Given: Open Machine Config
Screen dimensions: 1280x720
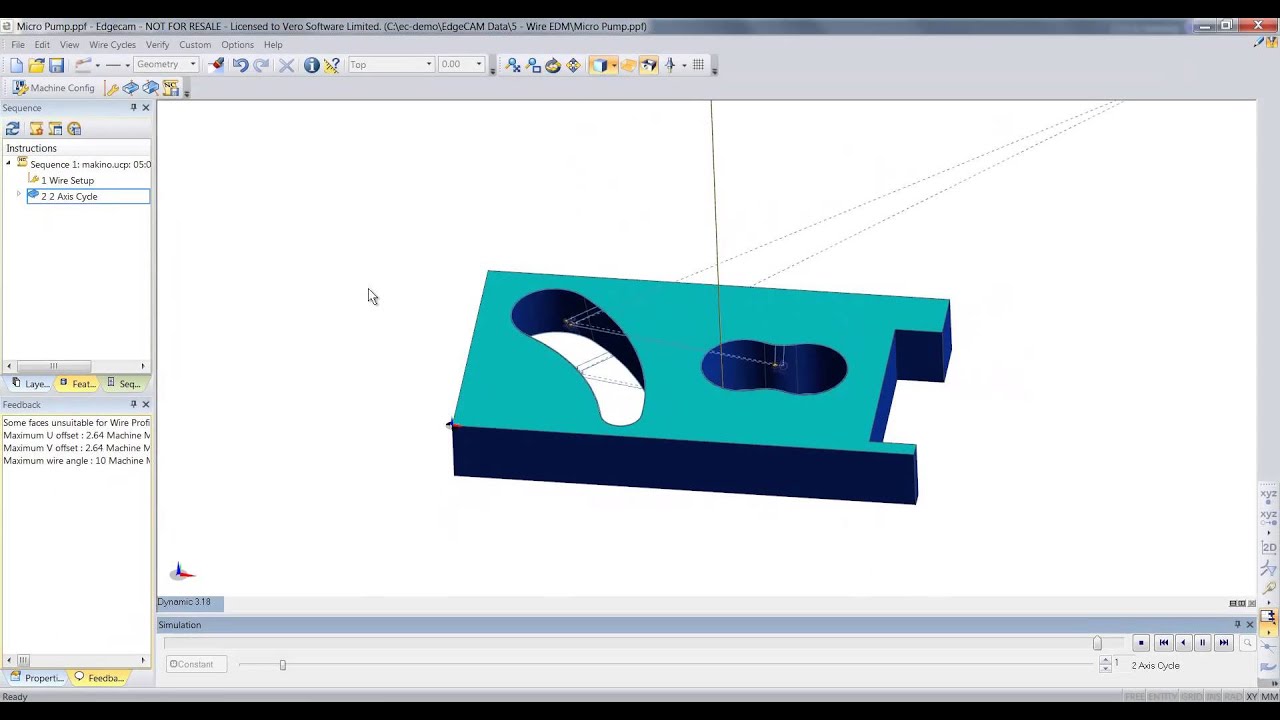Looking at the screenshot, I should tap(54, 88).
